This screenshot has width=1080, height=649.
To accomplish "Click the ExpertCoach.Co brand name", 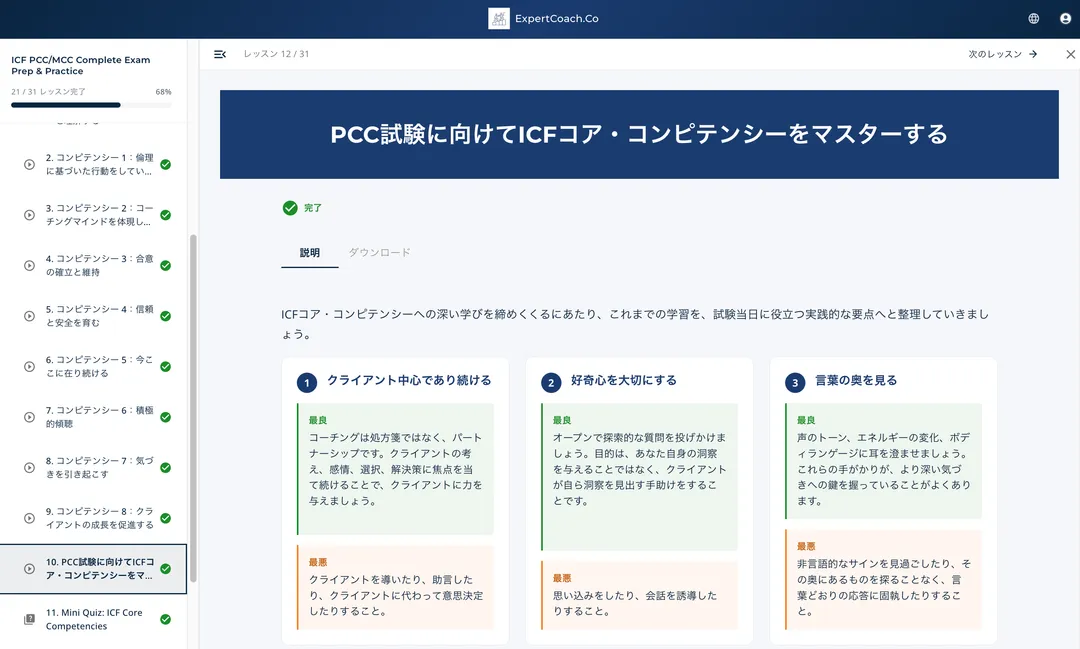I will 557,19.
